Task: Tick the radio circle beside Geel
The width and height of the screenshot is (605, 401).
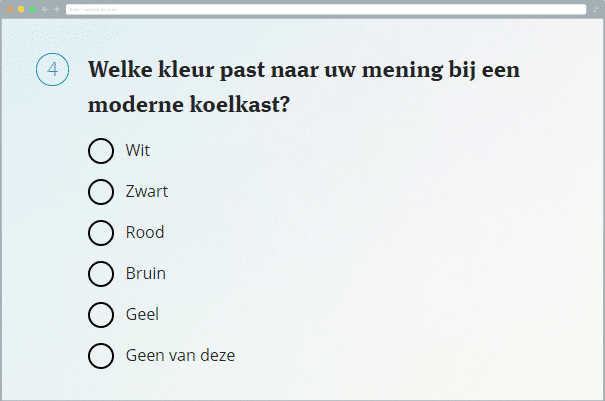Action: pos(101,315)
